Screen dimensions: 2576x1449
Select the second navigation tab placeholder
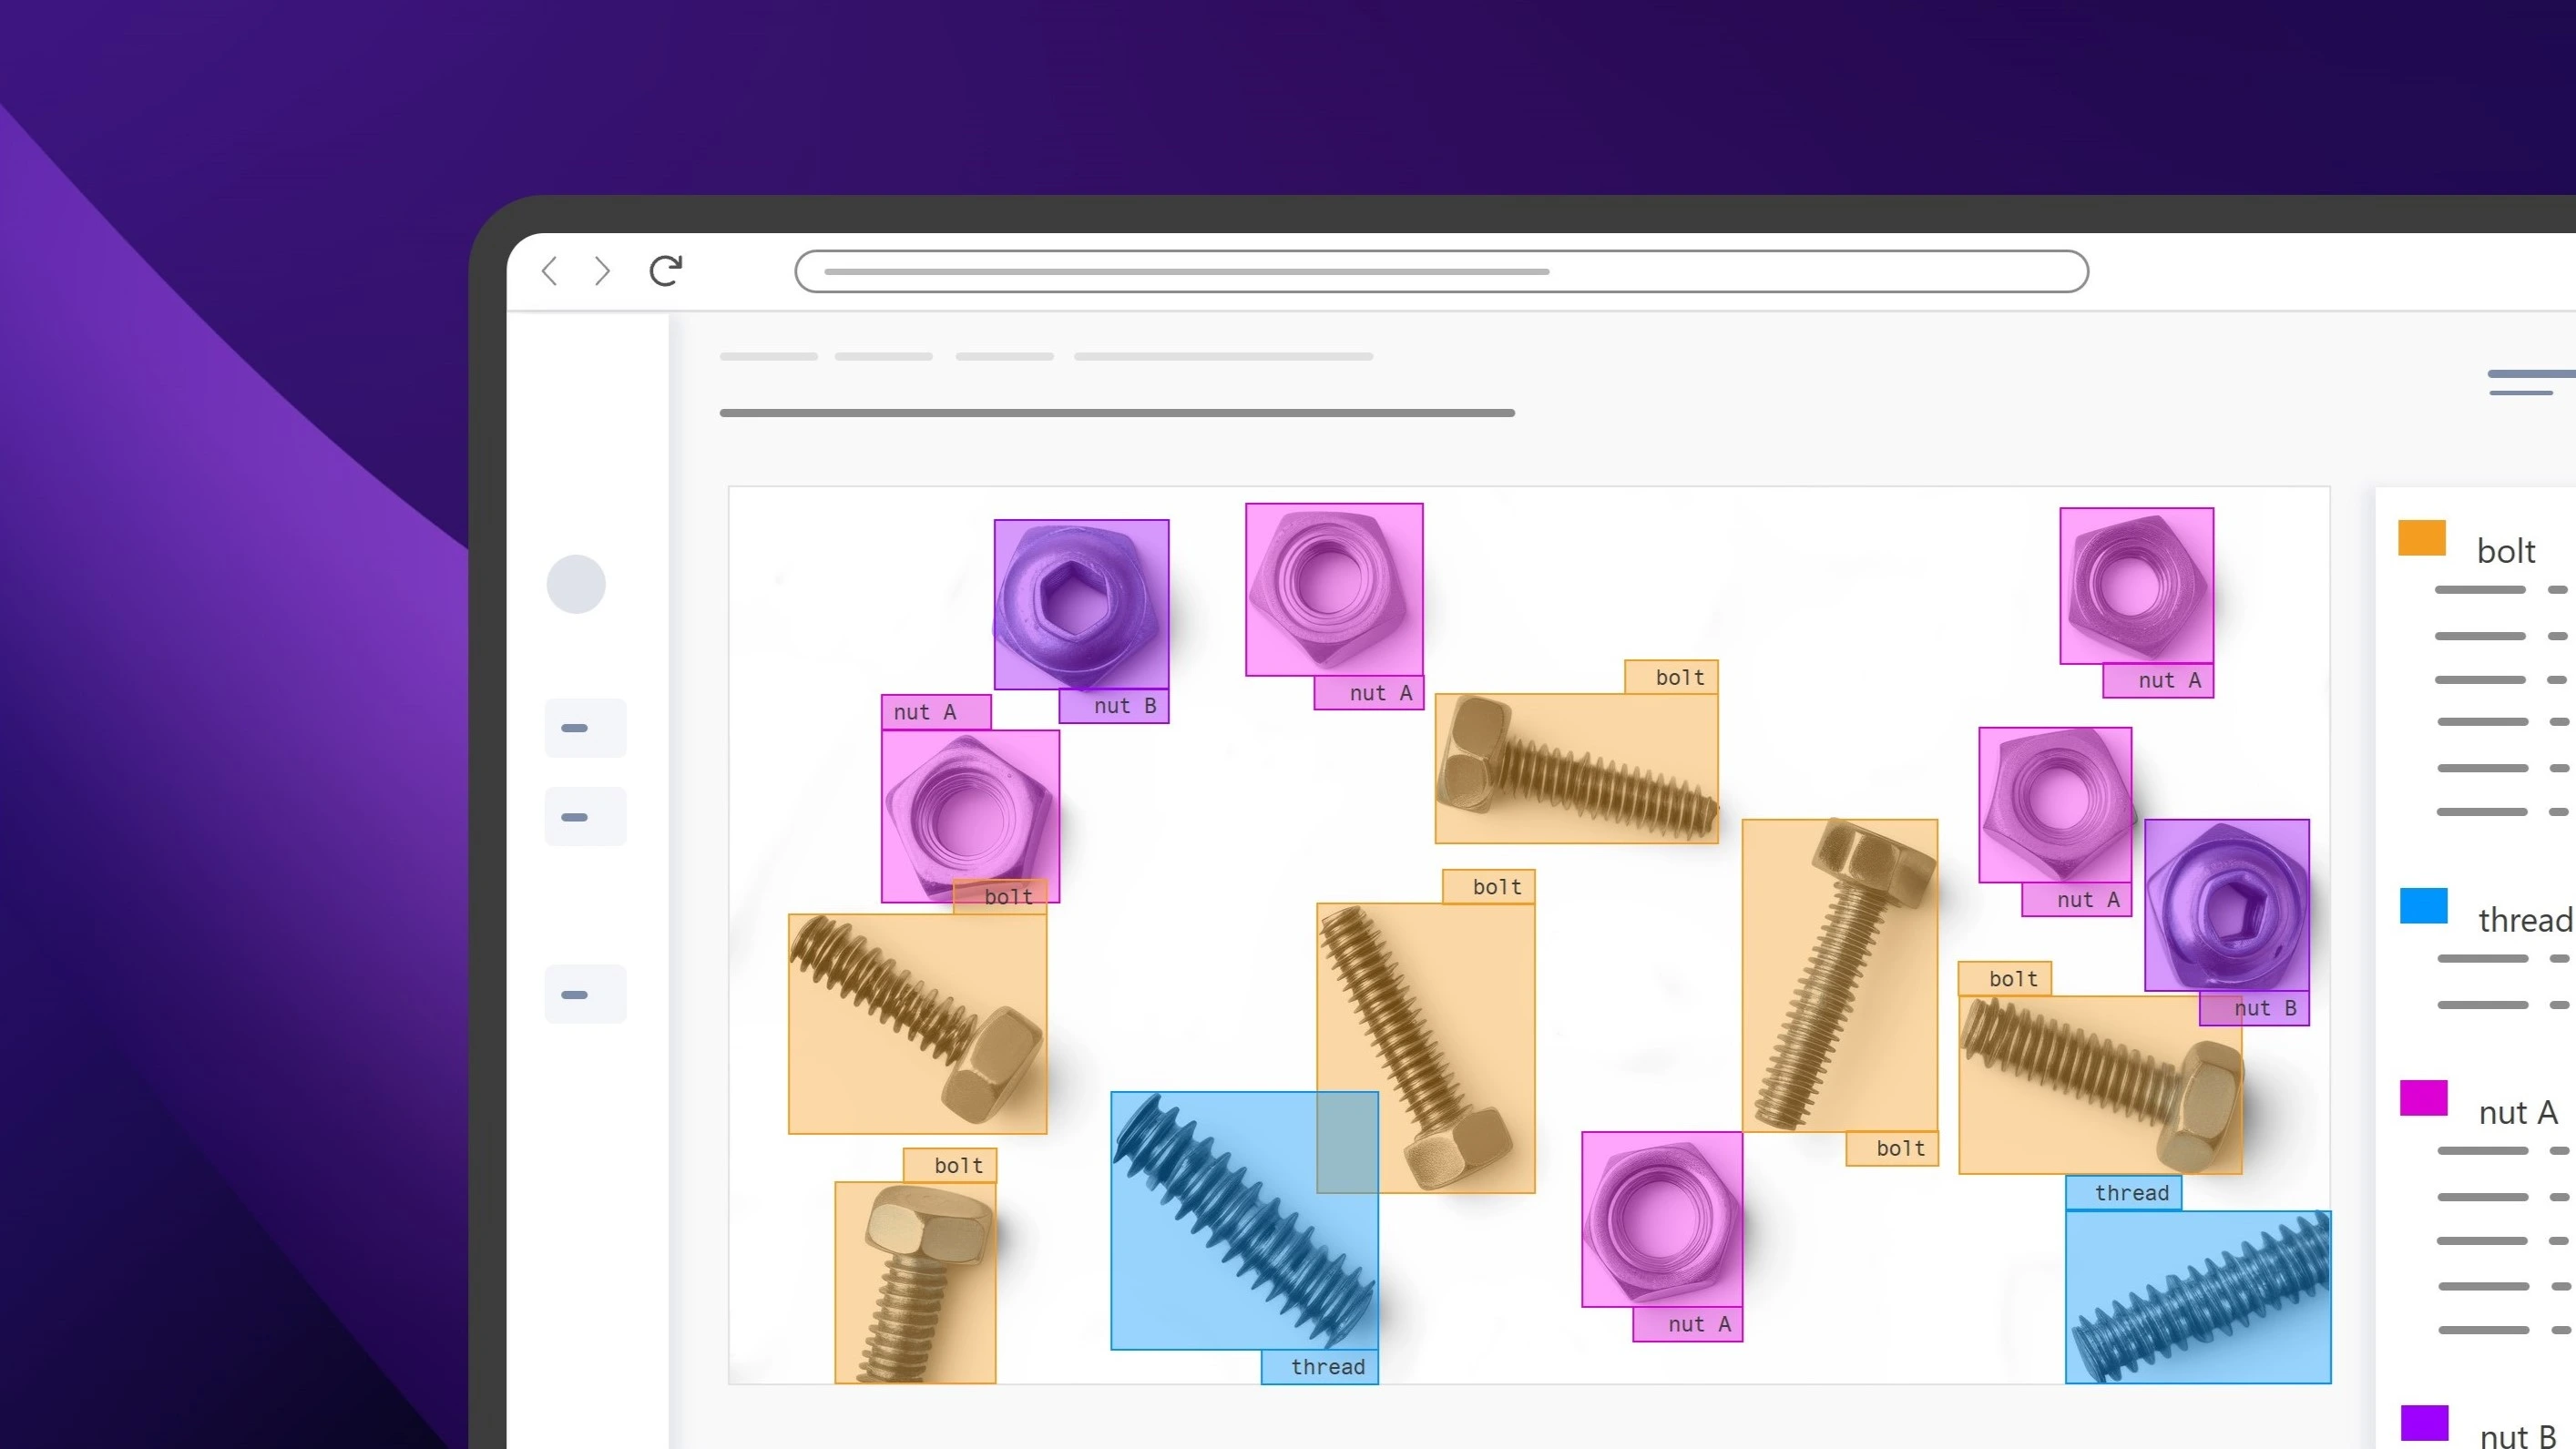(883, 356)
